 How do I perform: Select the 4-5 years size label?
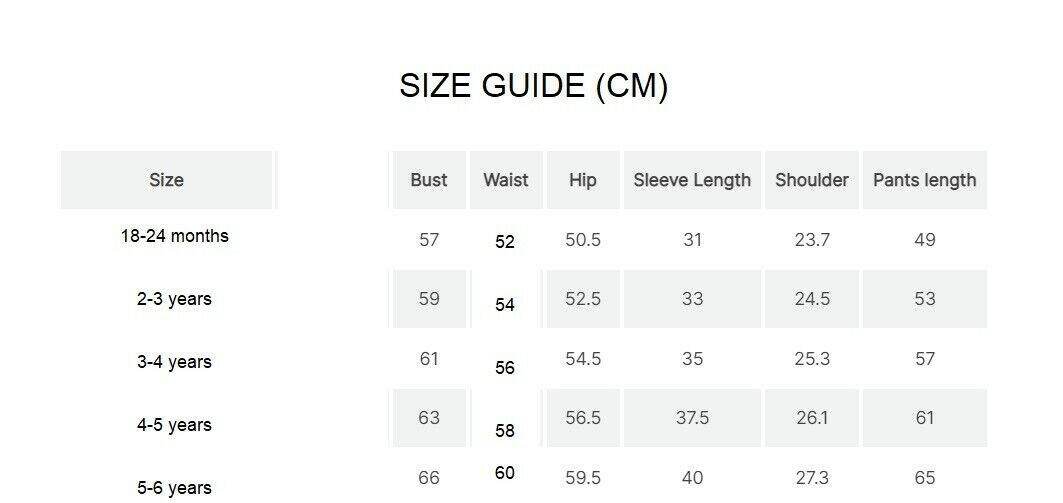click(174, 425)
